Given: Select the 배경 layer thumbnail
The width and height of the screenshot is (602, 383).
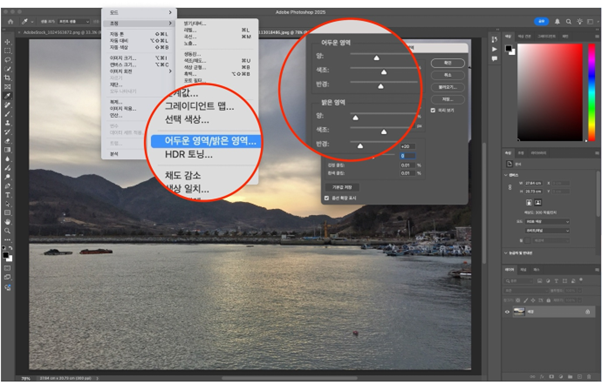Looking at the screenshot, I should [x=519, y=312].
